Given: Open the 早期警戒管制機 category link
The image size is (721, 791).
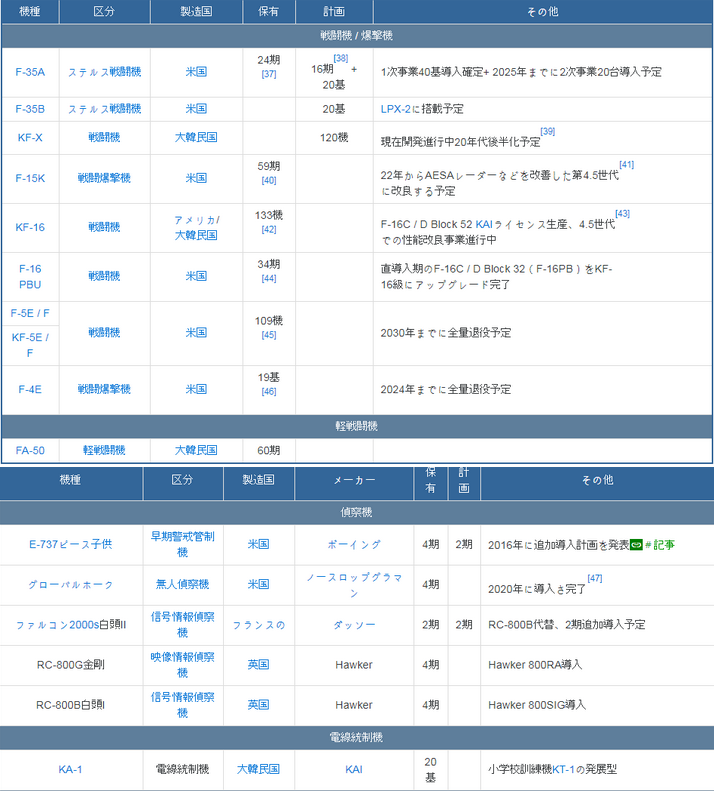Looking at the screenshot, I should tap(182, 544).
